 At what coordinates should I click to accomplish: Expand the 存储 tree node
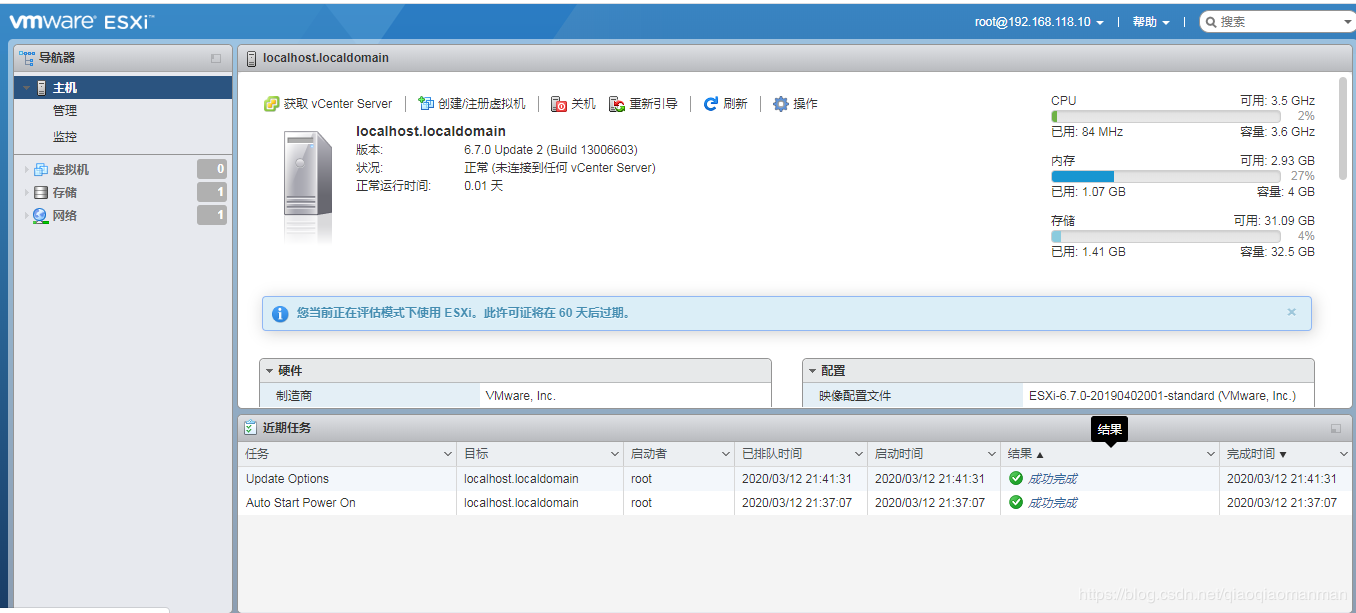pyautogui.click(x=27, y=193)
